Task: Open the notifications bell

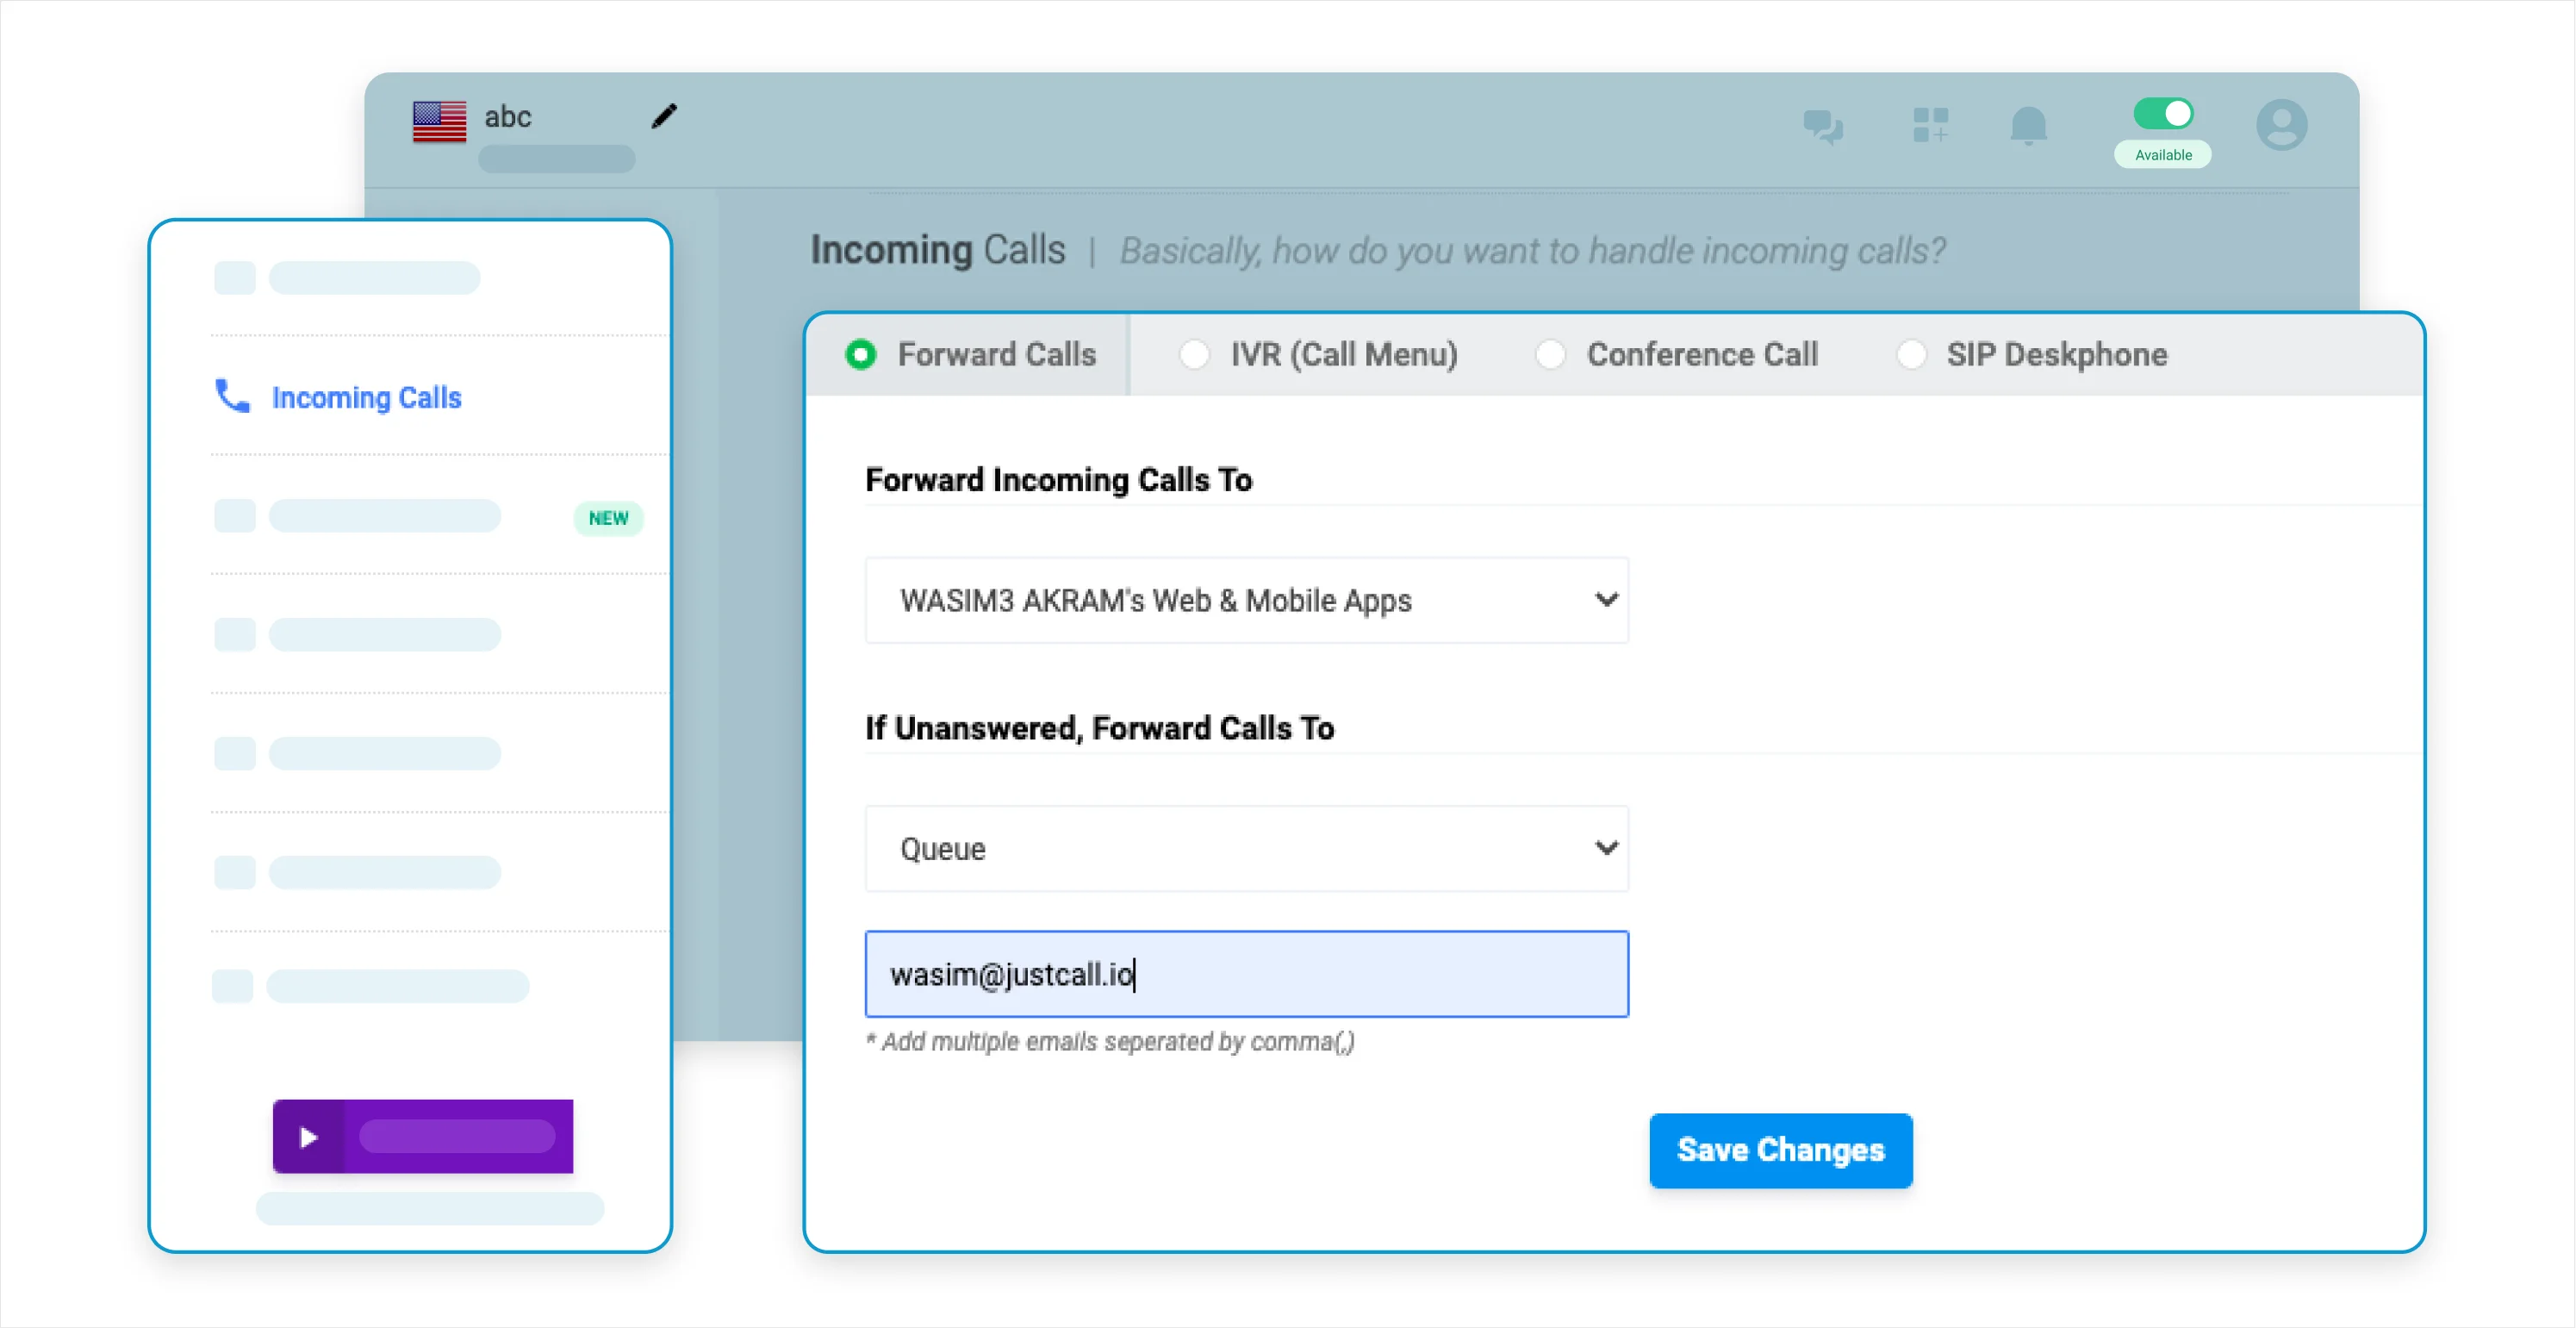Action: [x=2029, y=126]
